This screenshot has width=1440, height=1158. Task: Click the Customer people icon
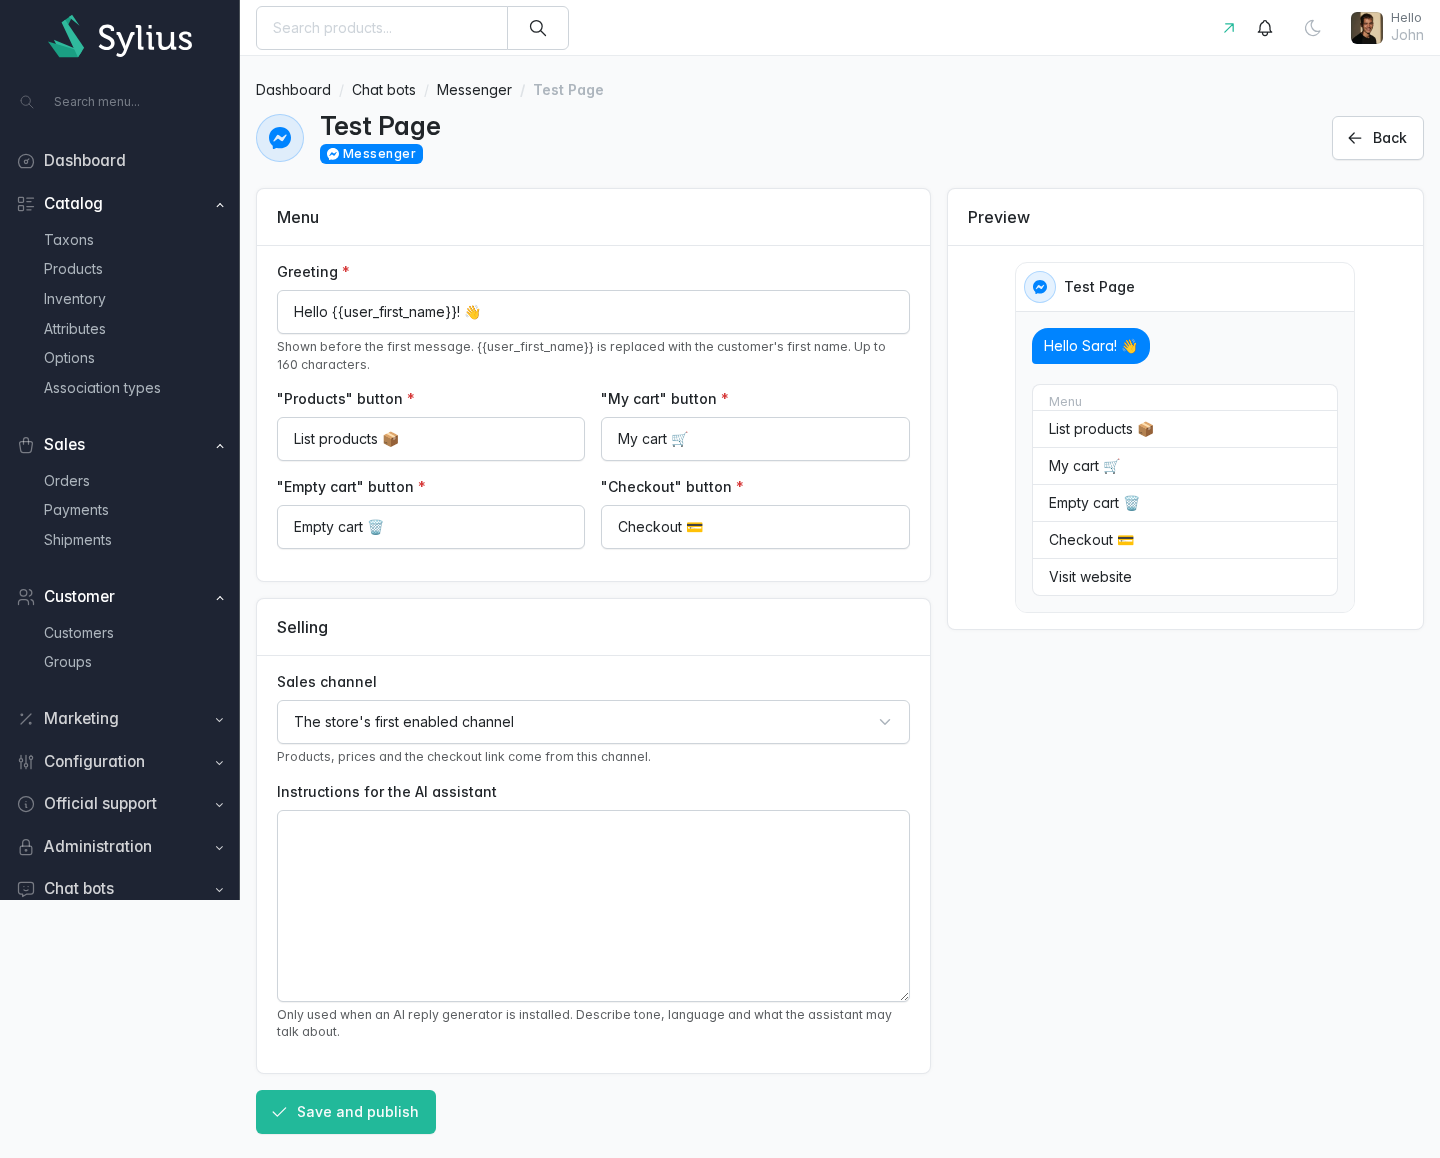26,597
